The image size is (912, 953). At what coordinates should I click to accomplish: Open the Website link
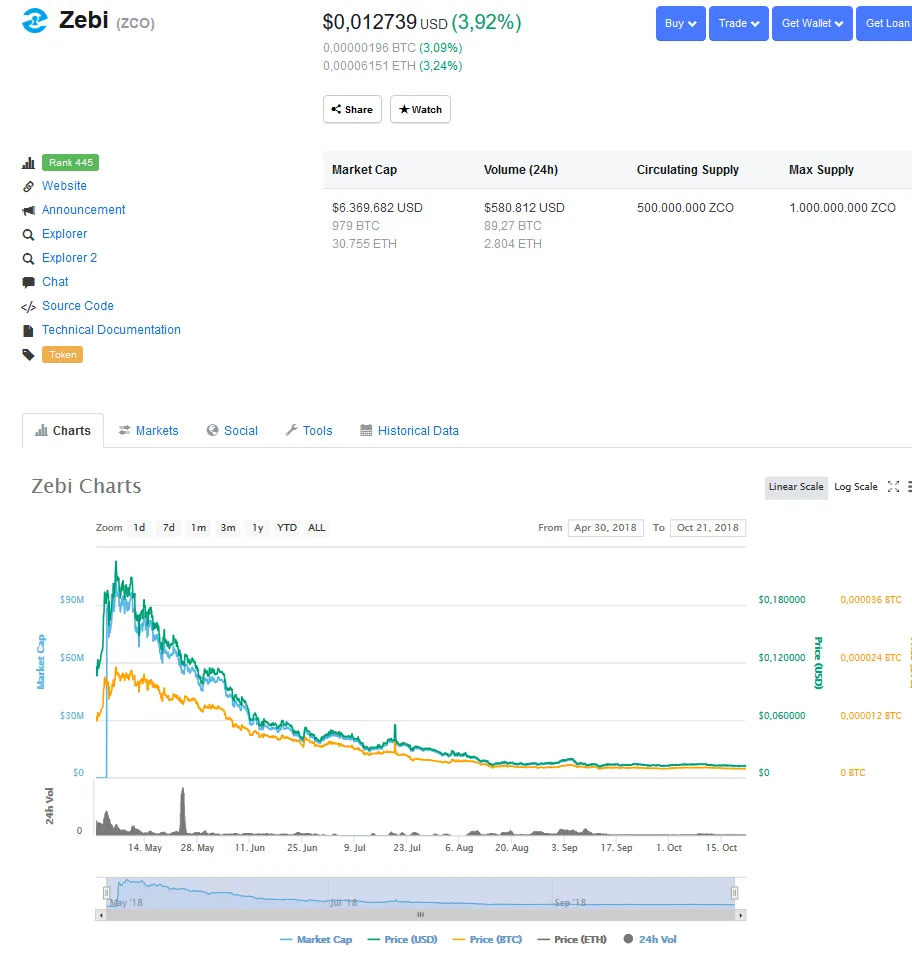coord(64,186)
